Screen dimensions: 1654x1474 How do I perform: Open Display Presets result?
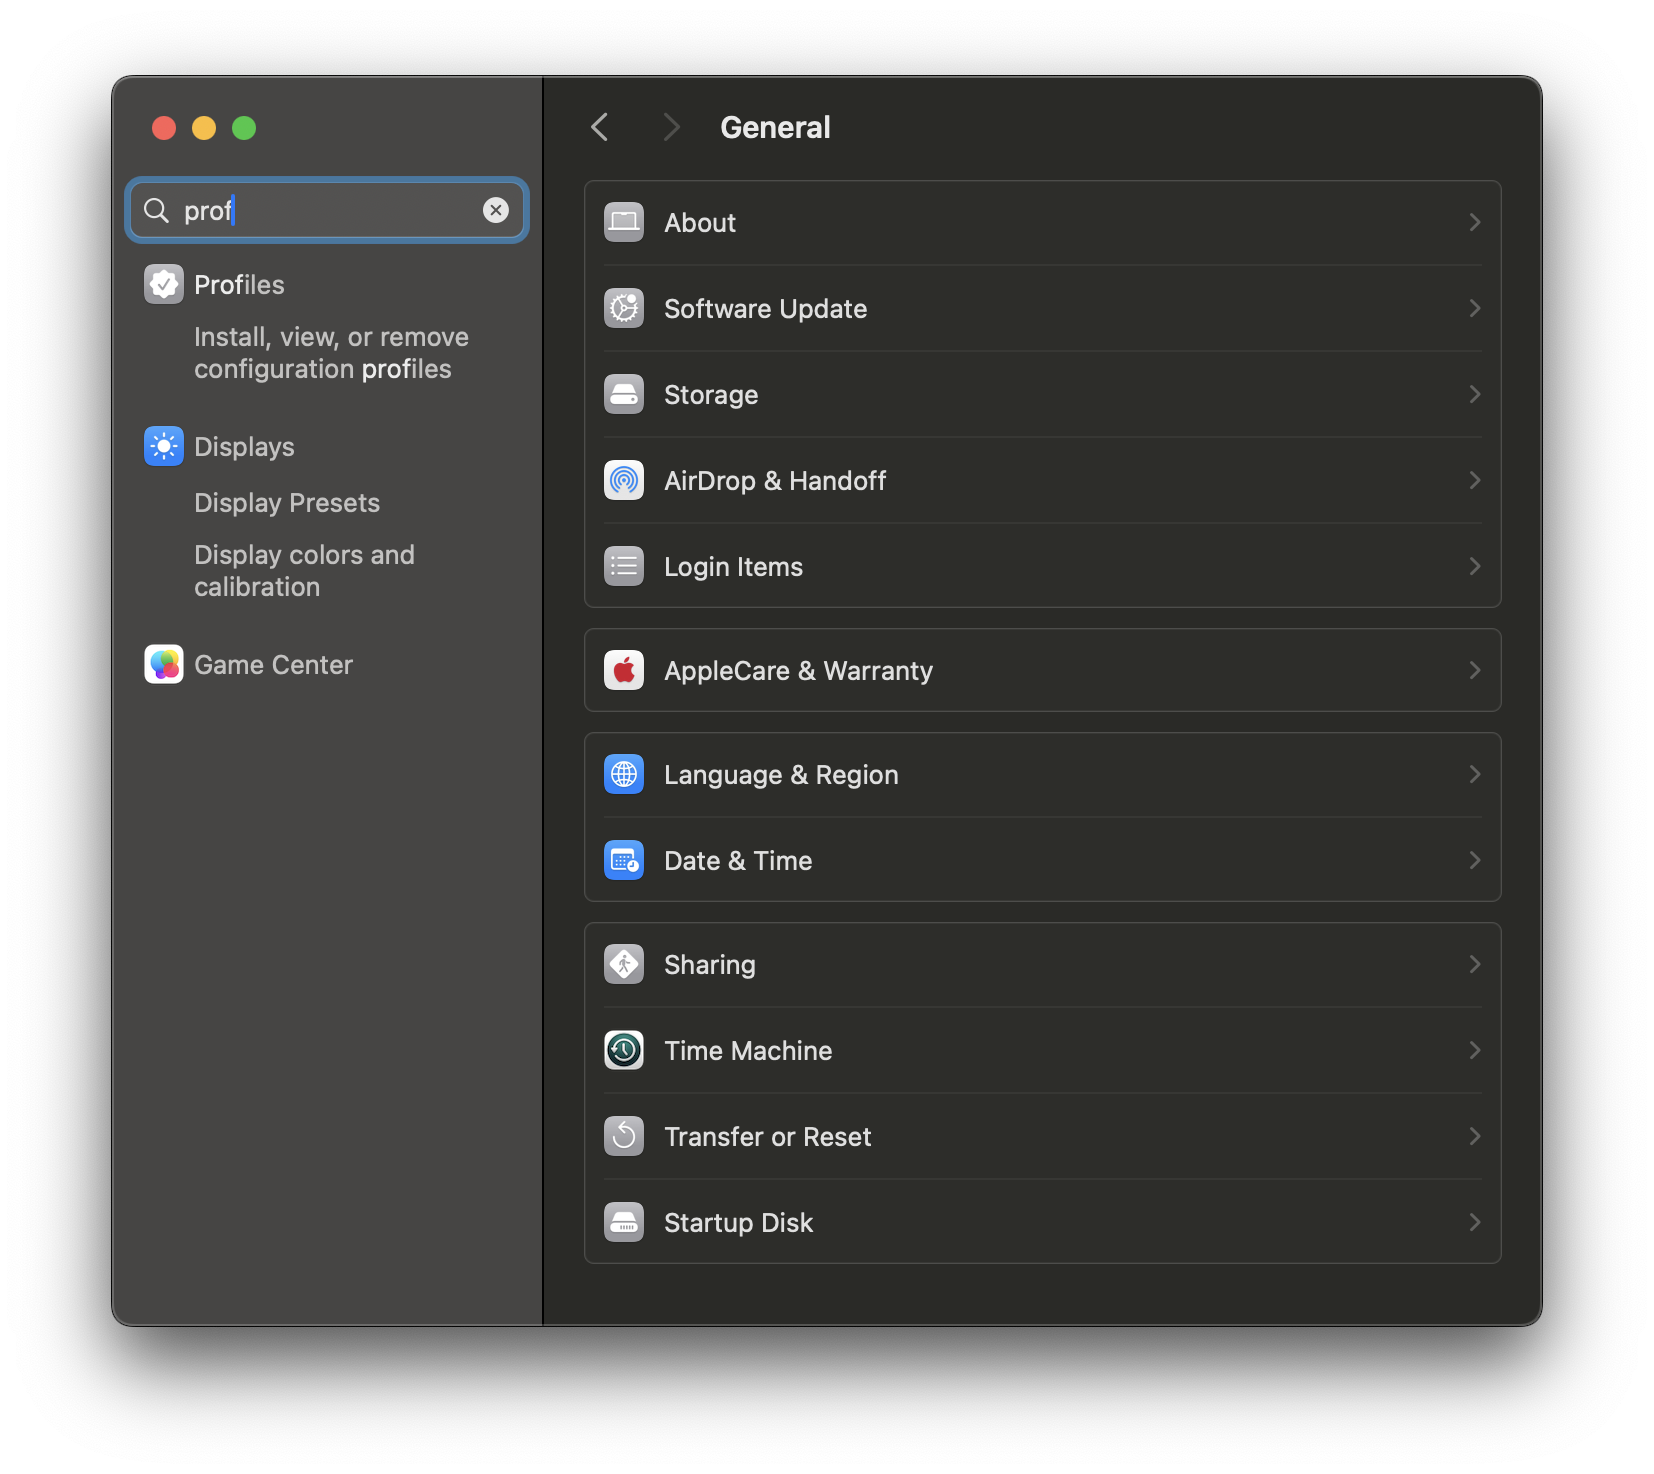point(287,503)
